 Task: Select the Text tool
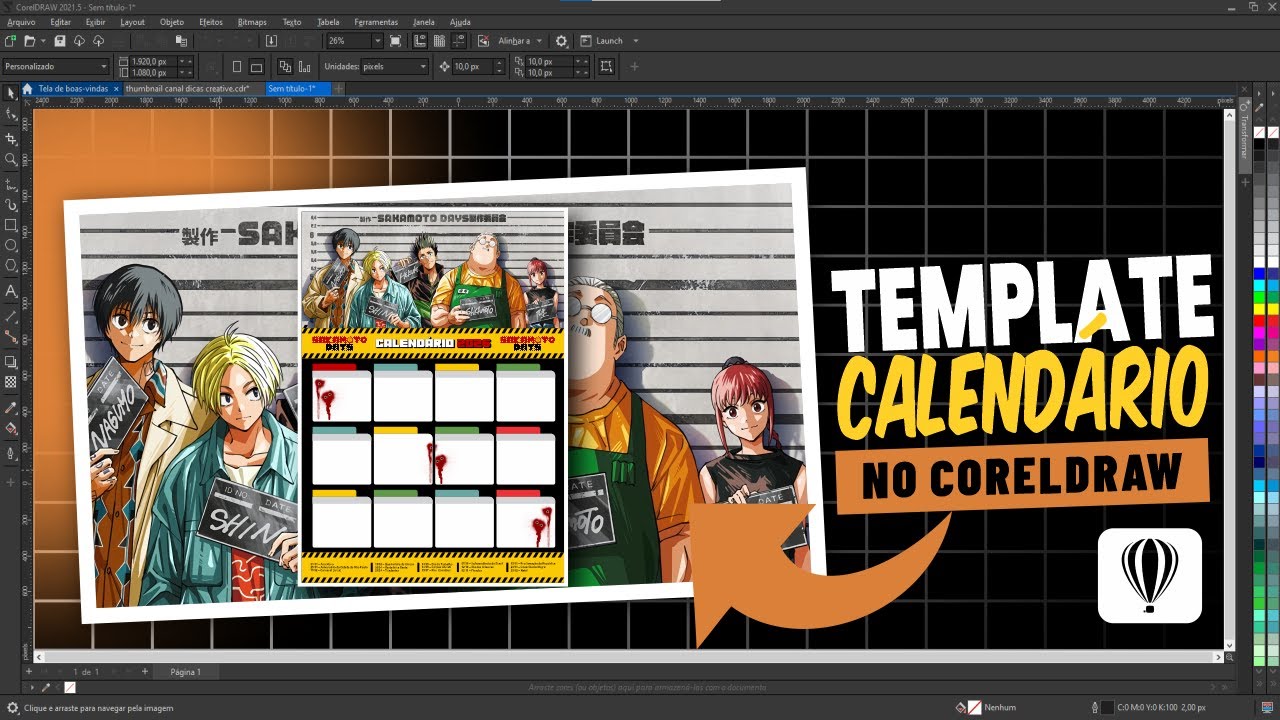coord(11,291)
